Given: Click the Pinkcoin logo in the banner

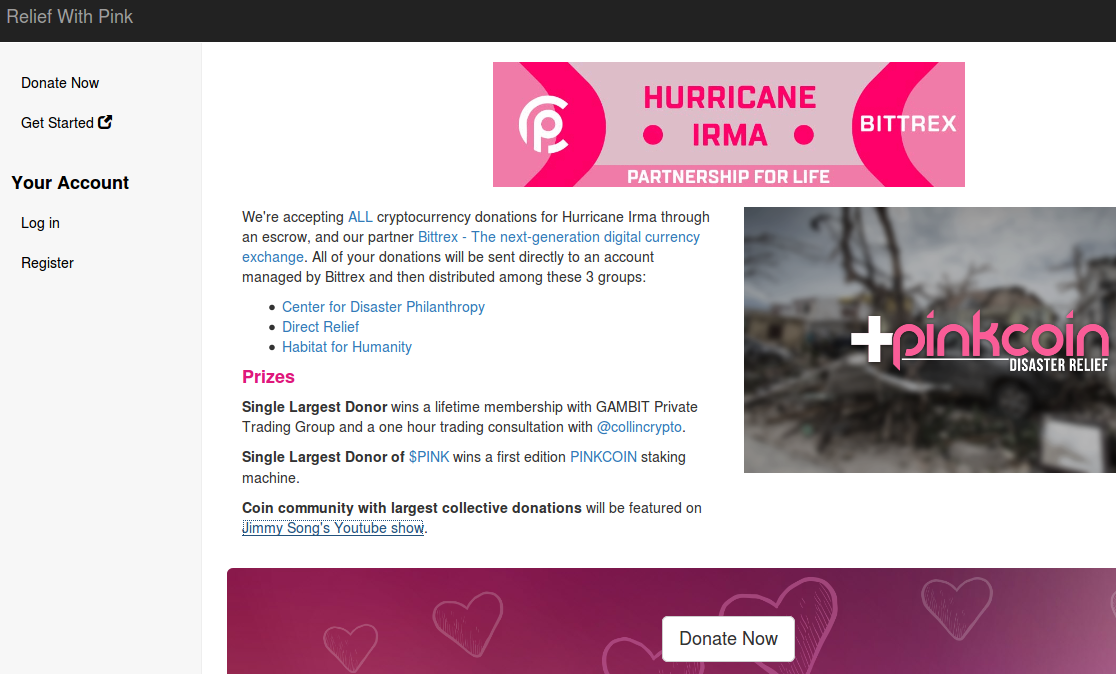Looking at the screenshot, I should (543, 125).
